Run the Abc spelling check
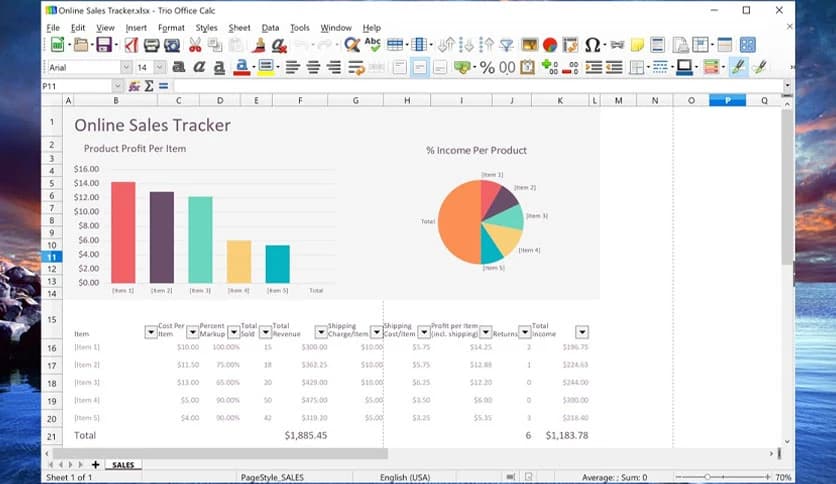The width and height of the screenshot is (836, 484). (373, 45)
